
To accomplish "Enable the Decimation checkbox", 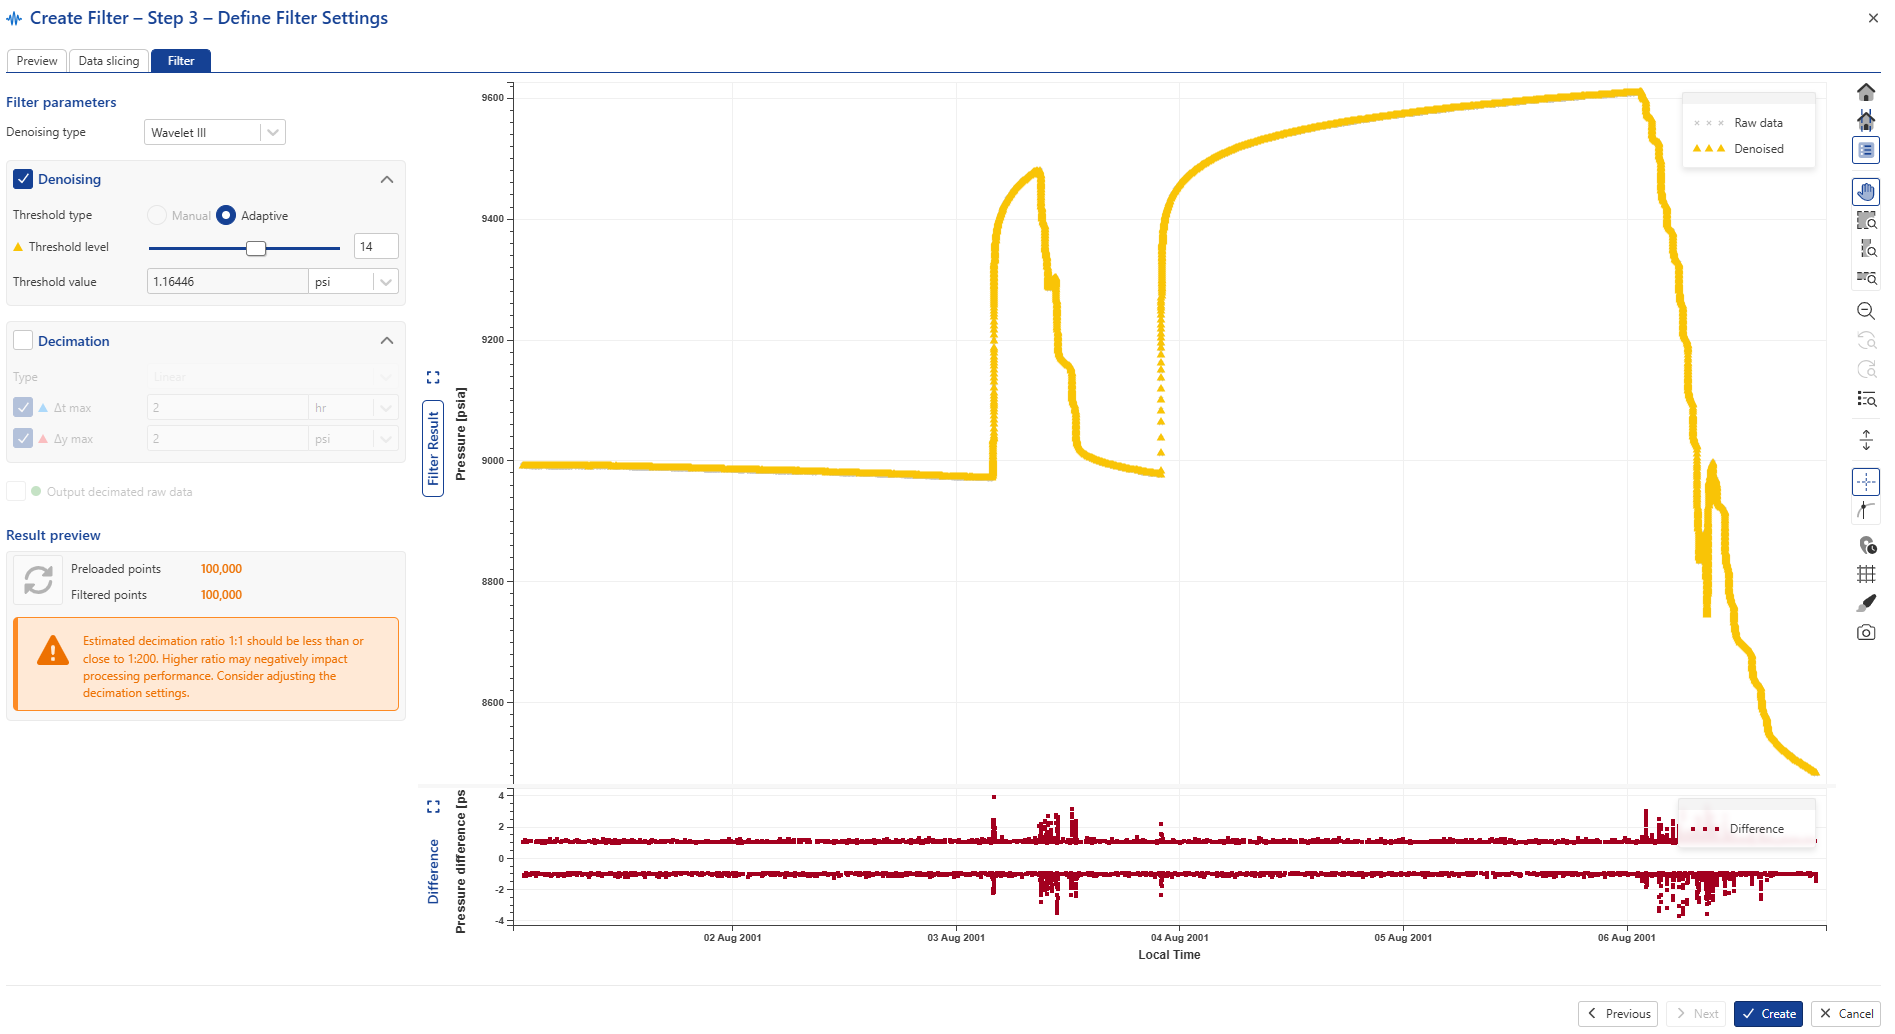I will (23, 341).
